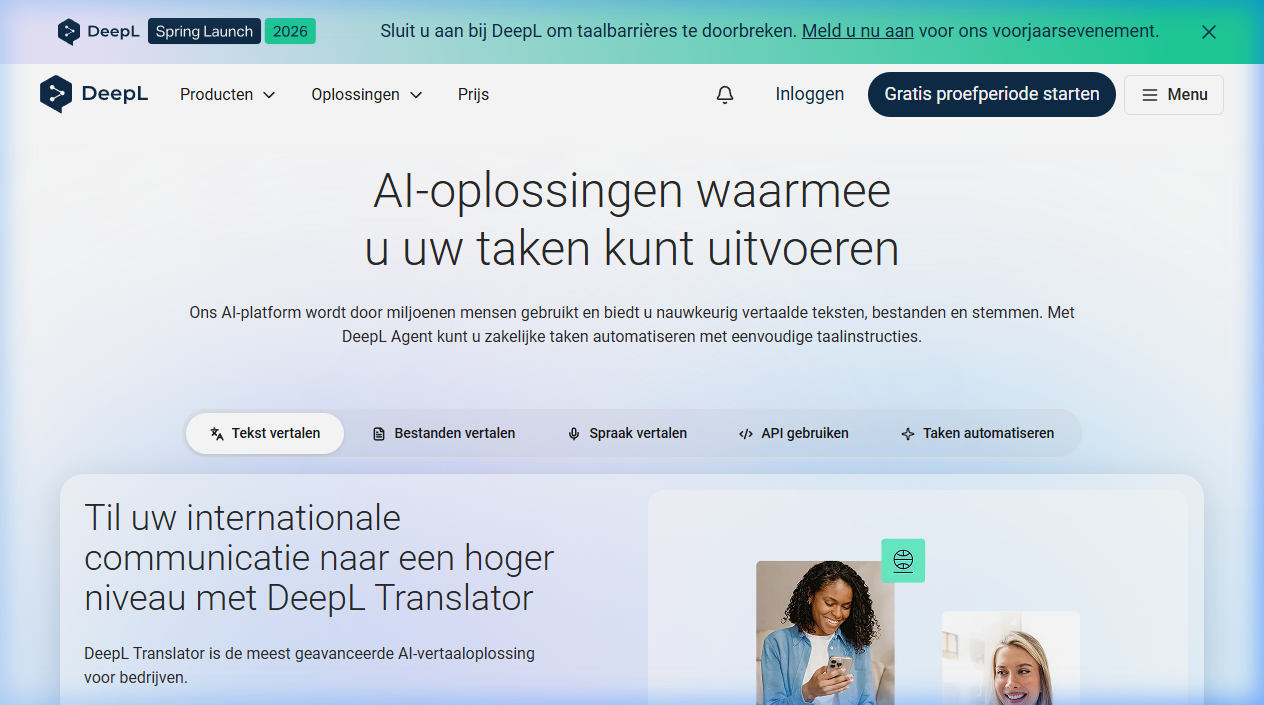Start the free trial via Gratis proefperiode starten
Viewport: 1264px width, 705px height.
point(991,95)
